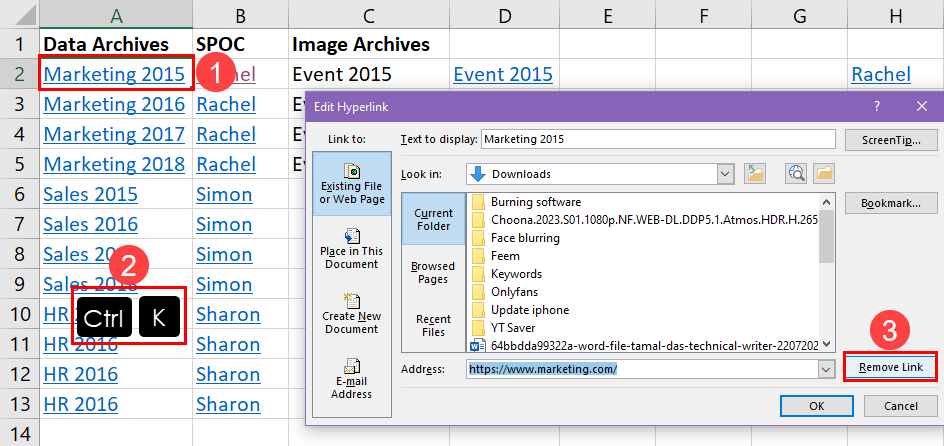
Task: Select column E header
Action: (x=607, y=16)
